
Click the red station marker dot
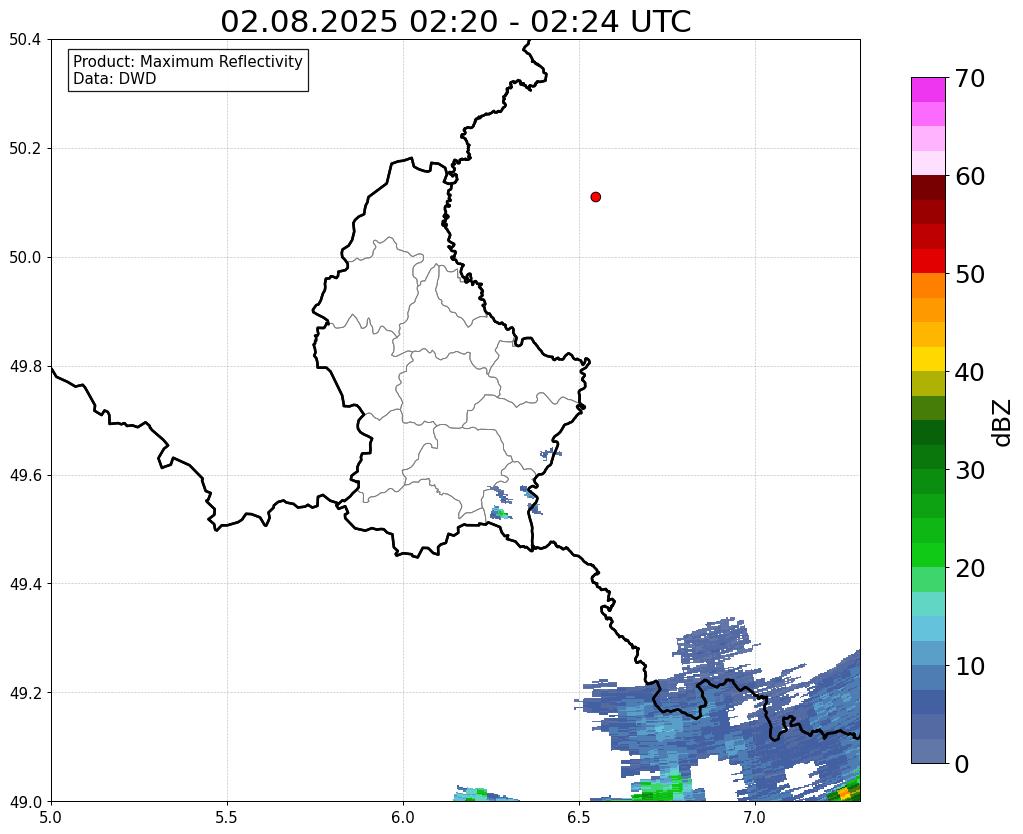(x=595, y=197)
